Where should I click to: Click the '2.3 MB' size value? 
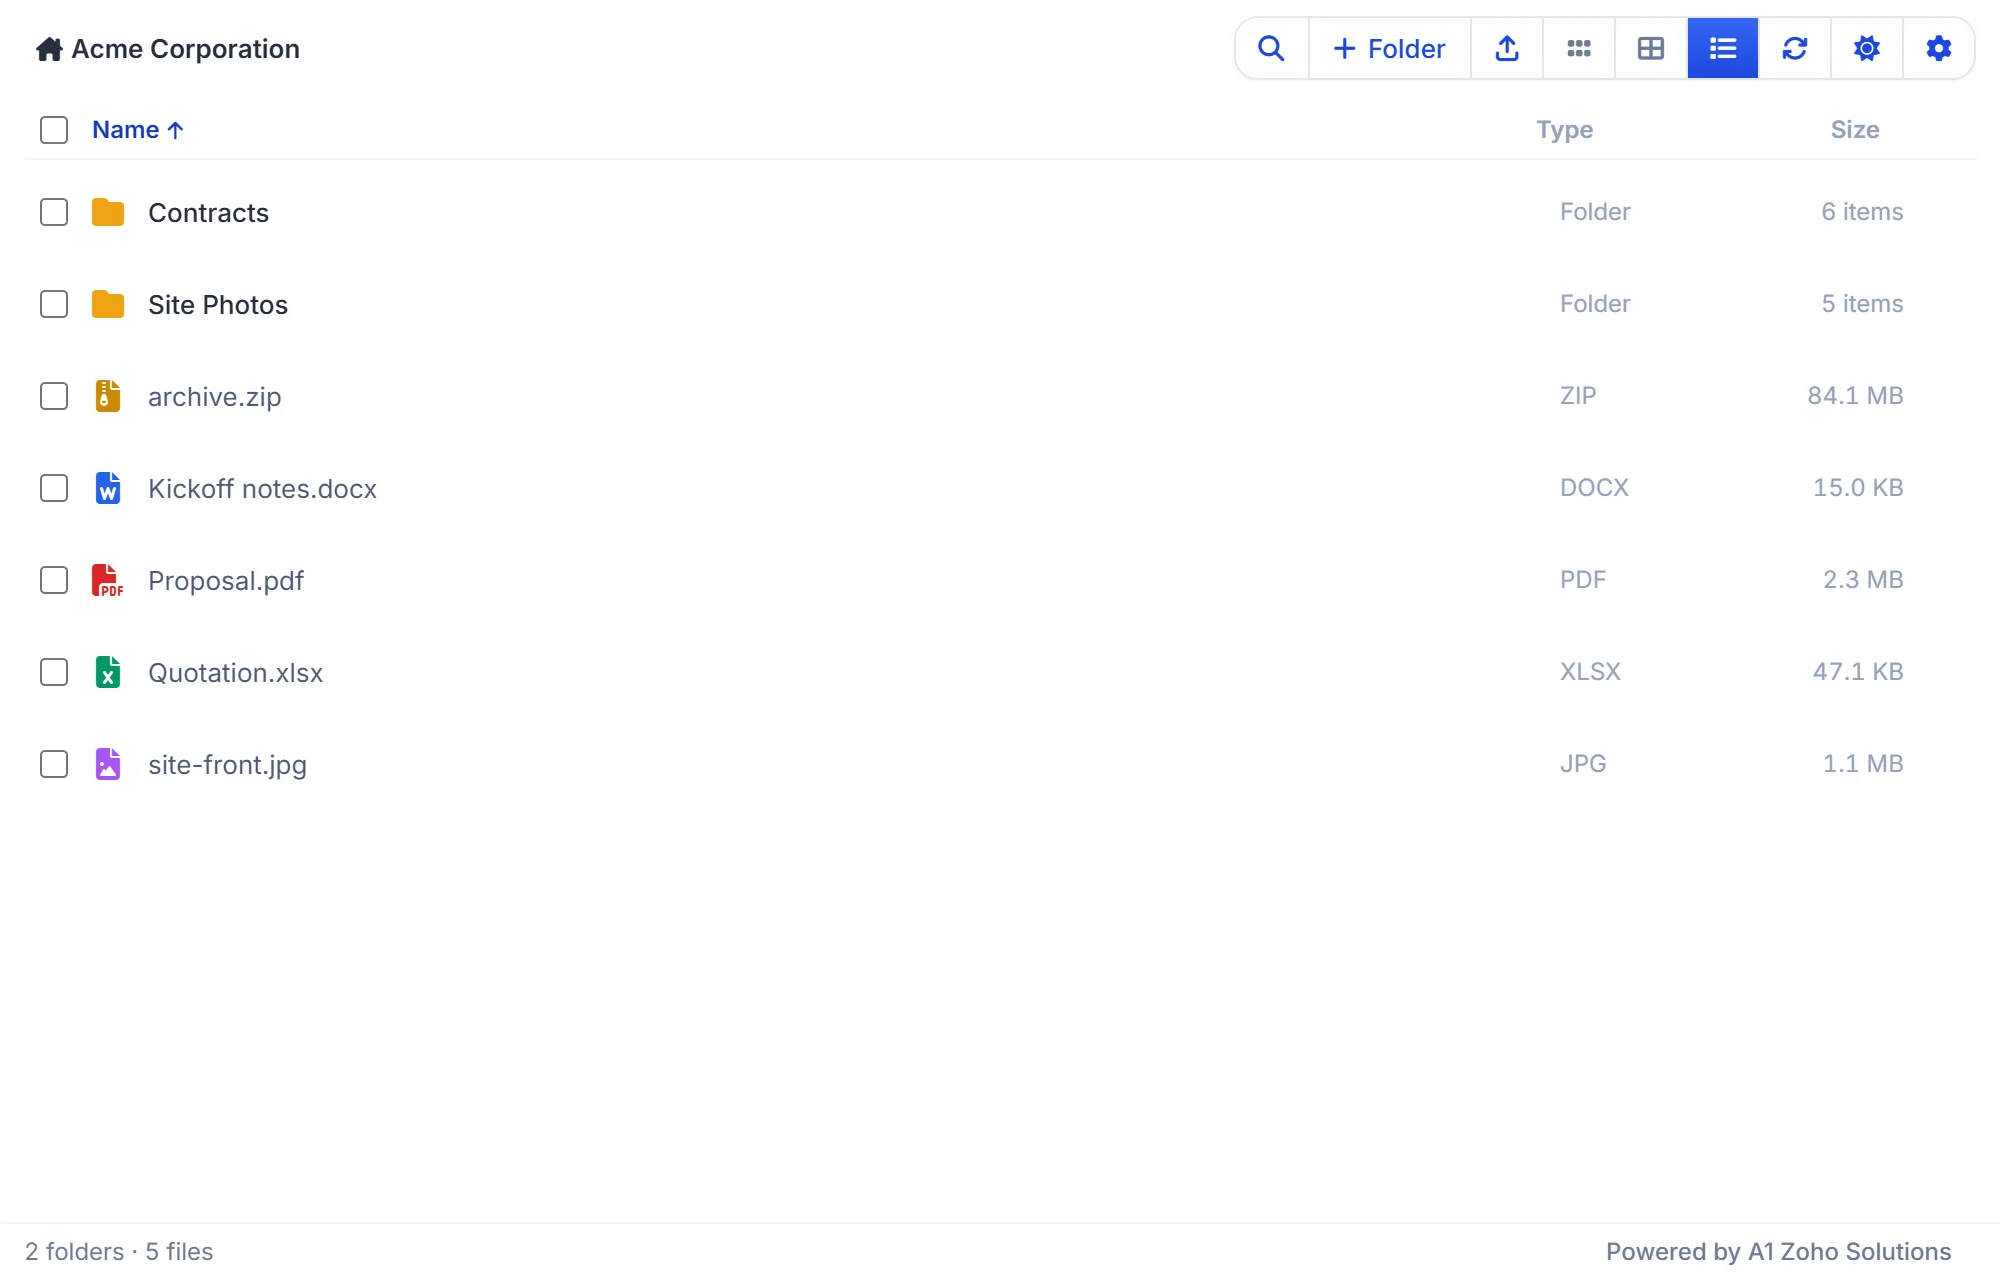click(x=1863, y=580)
